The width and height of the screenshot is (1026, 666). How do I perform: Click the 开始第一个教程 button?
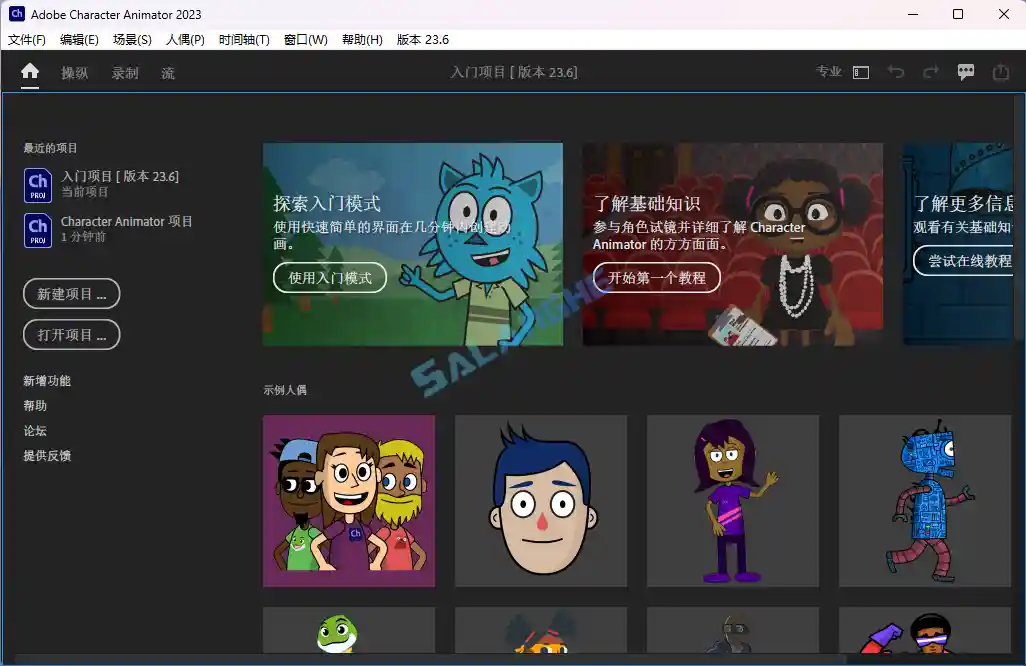click(657, 277)
